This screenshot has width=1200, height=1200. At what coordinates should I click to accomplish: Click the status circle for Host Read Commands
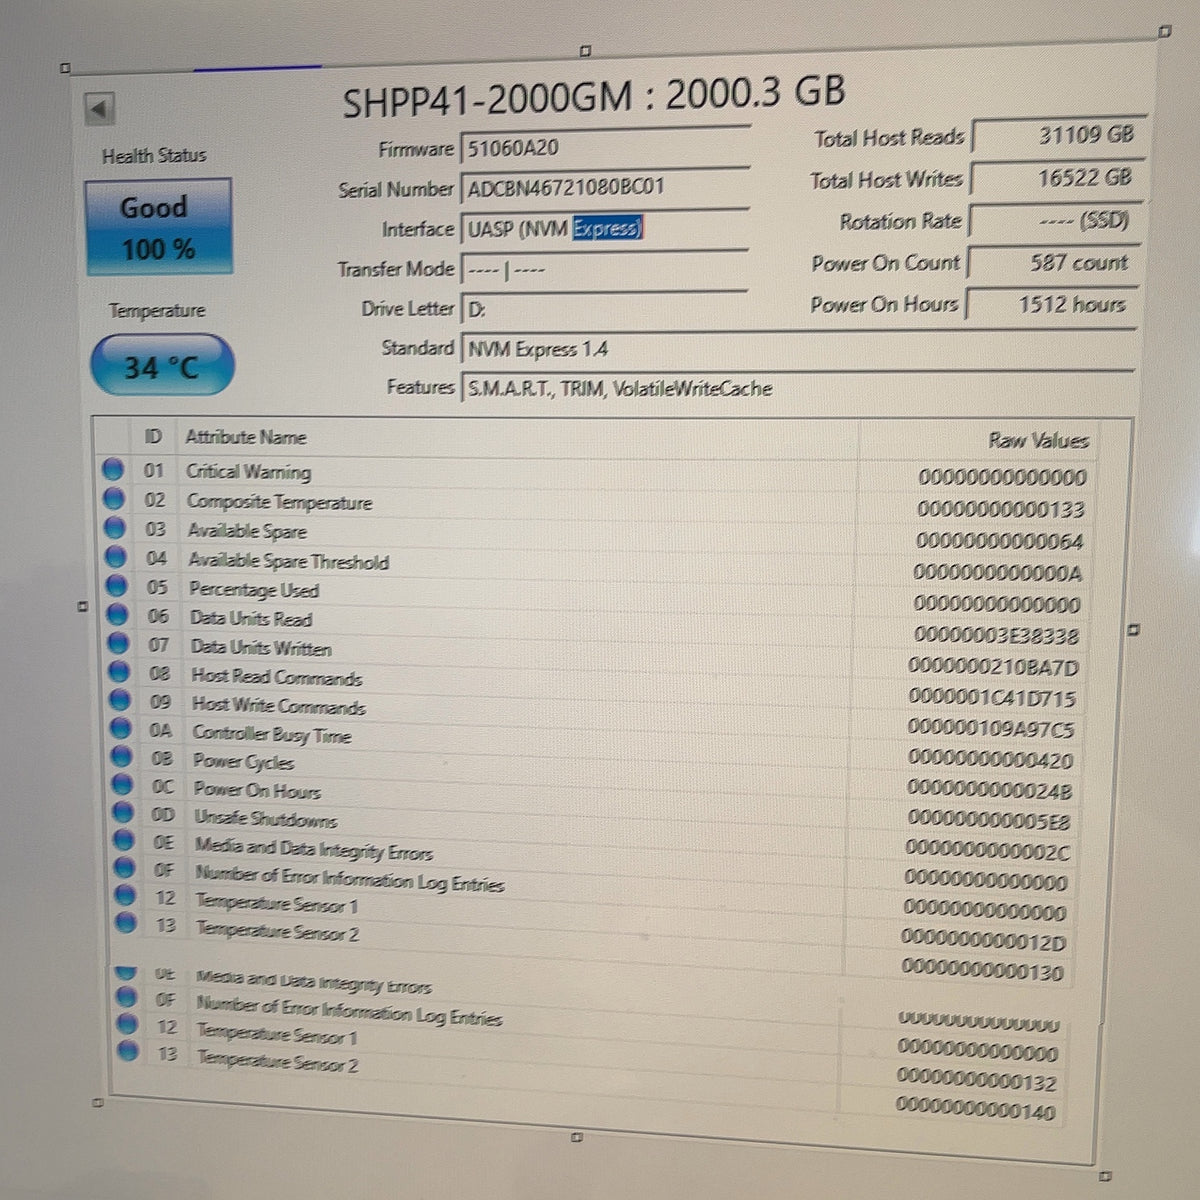[x=120, y=671]
